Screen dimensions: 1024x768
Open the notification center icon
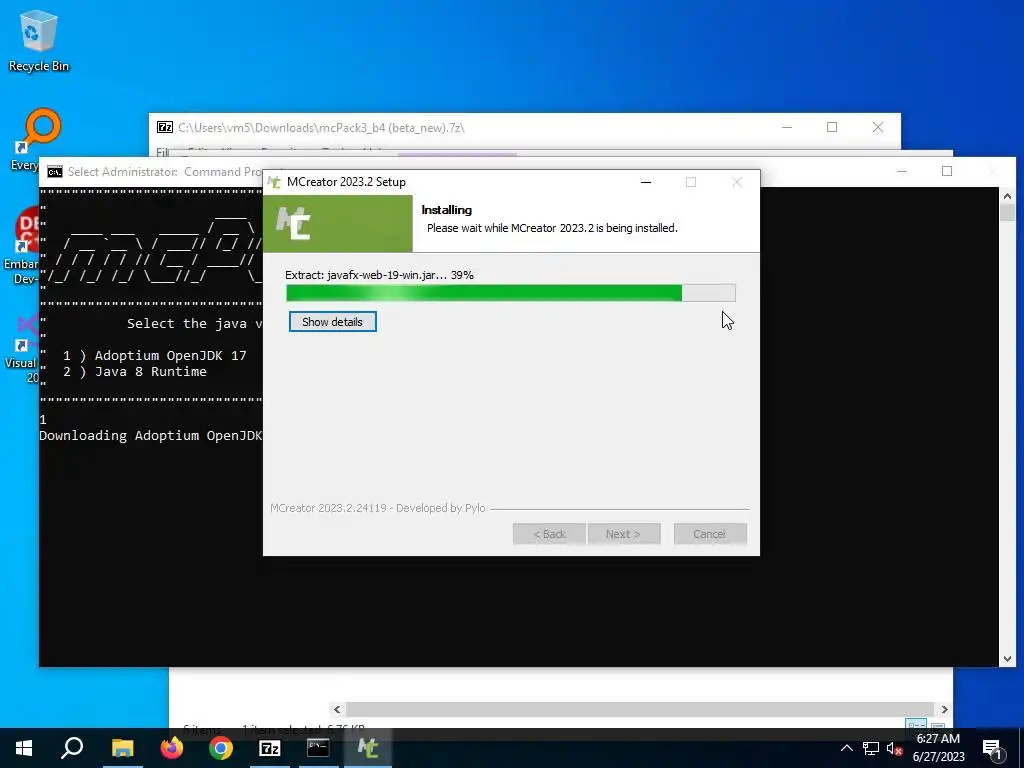[992, 748]
